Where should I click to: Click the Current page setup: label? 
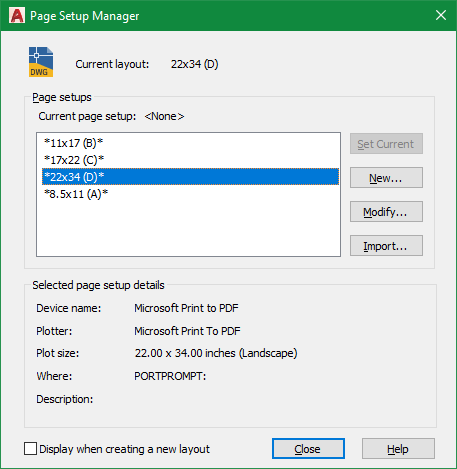[x=87, y=116]
